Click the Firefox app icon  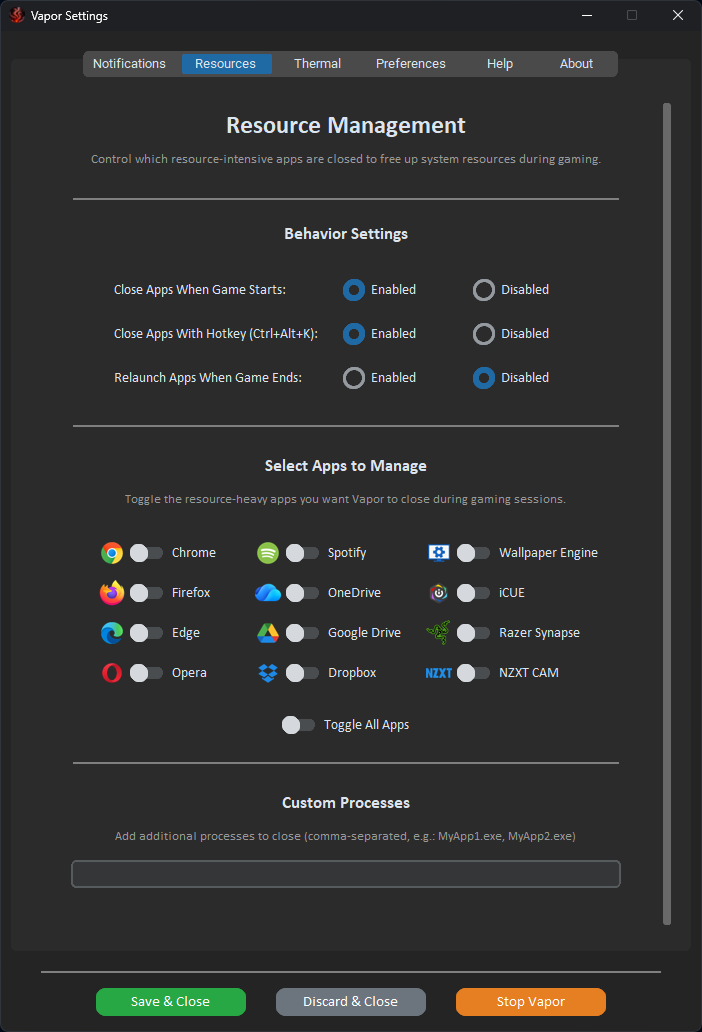[x=111, y=592]
